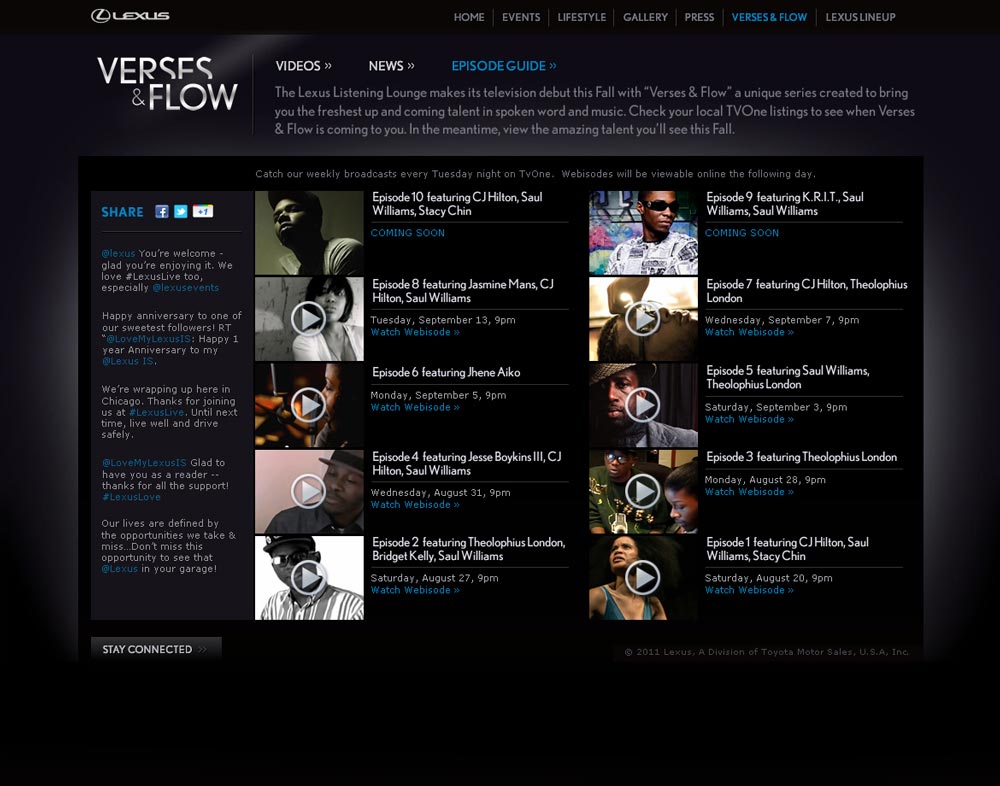Click @Lexus IS mention link
The width and height of the screenshot is (1000, 786).
(128, 361)
